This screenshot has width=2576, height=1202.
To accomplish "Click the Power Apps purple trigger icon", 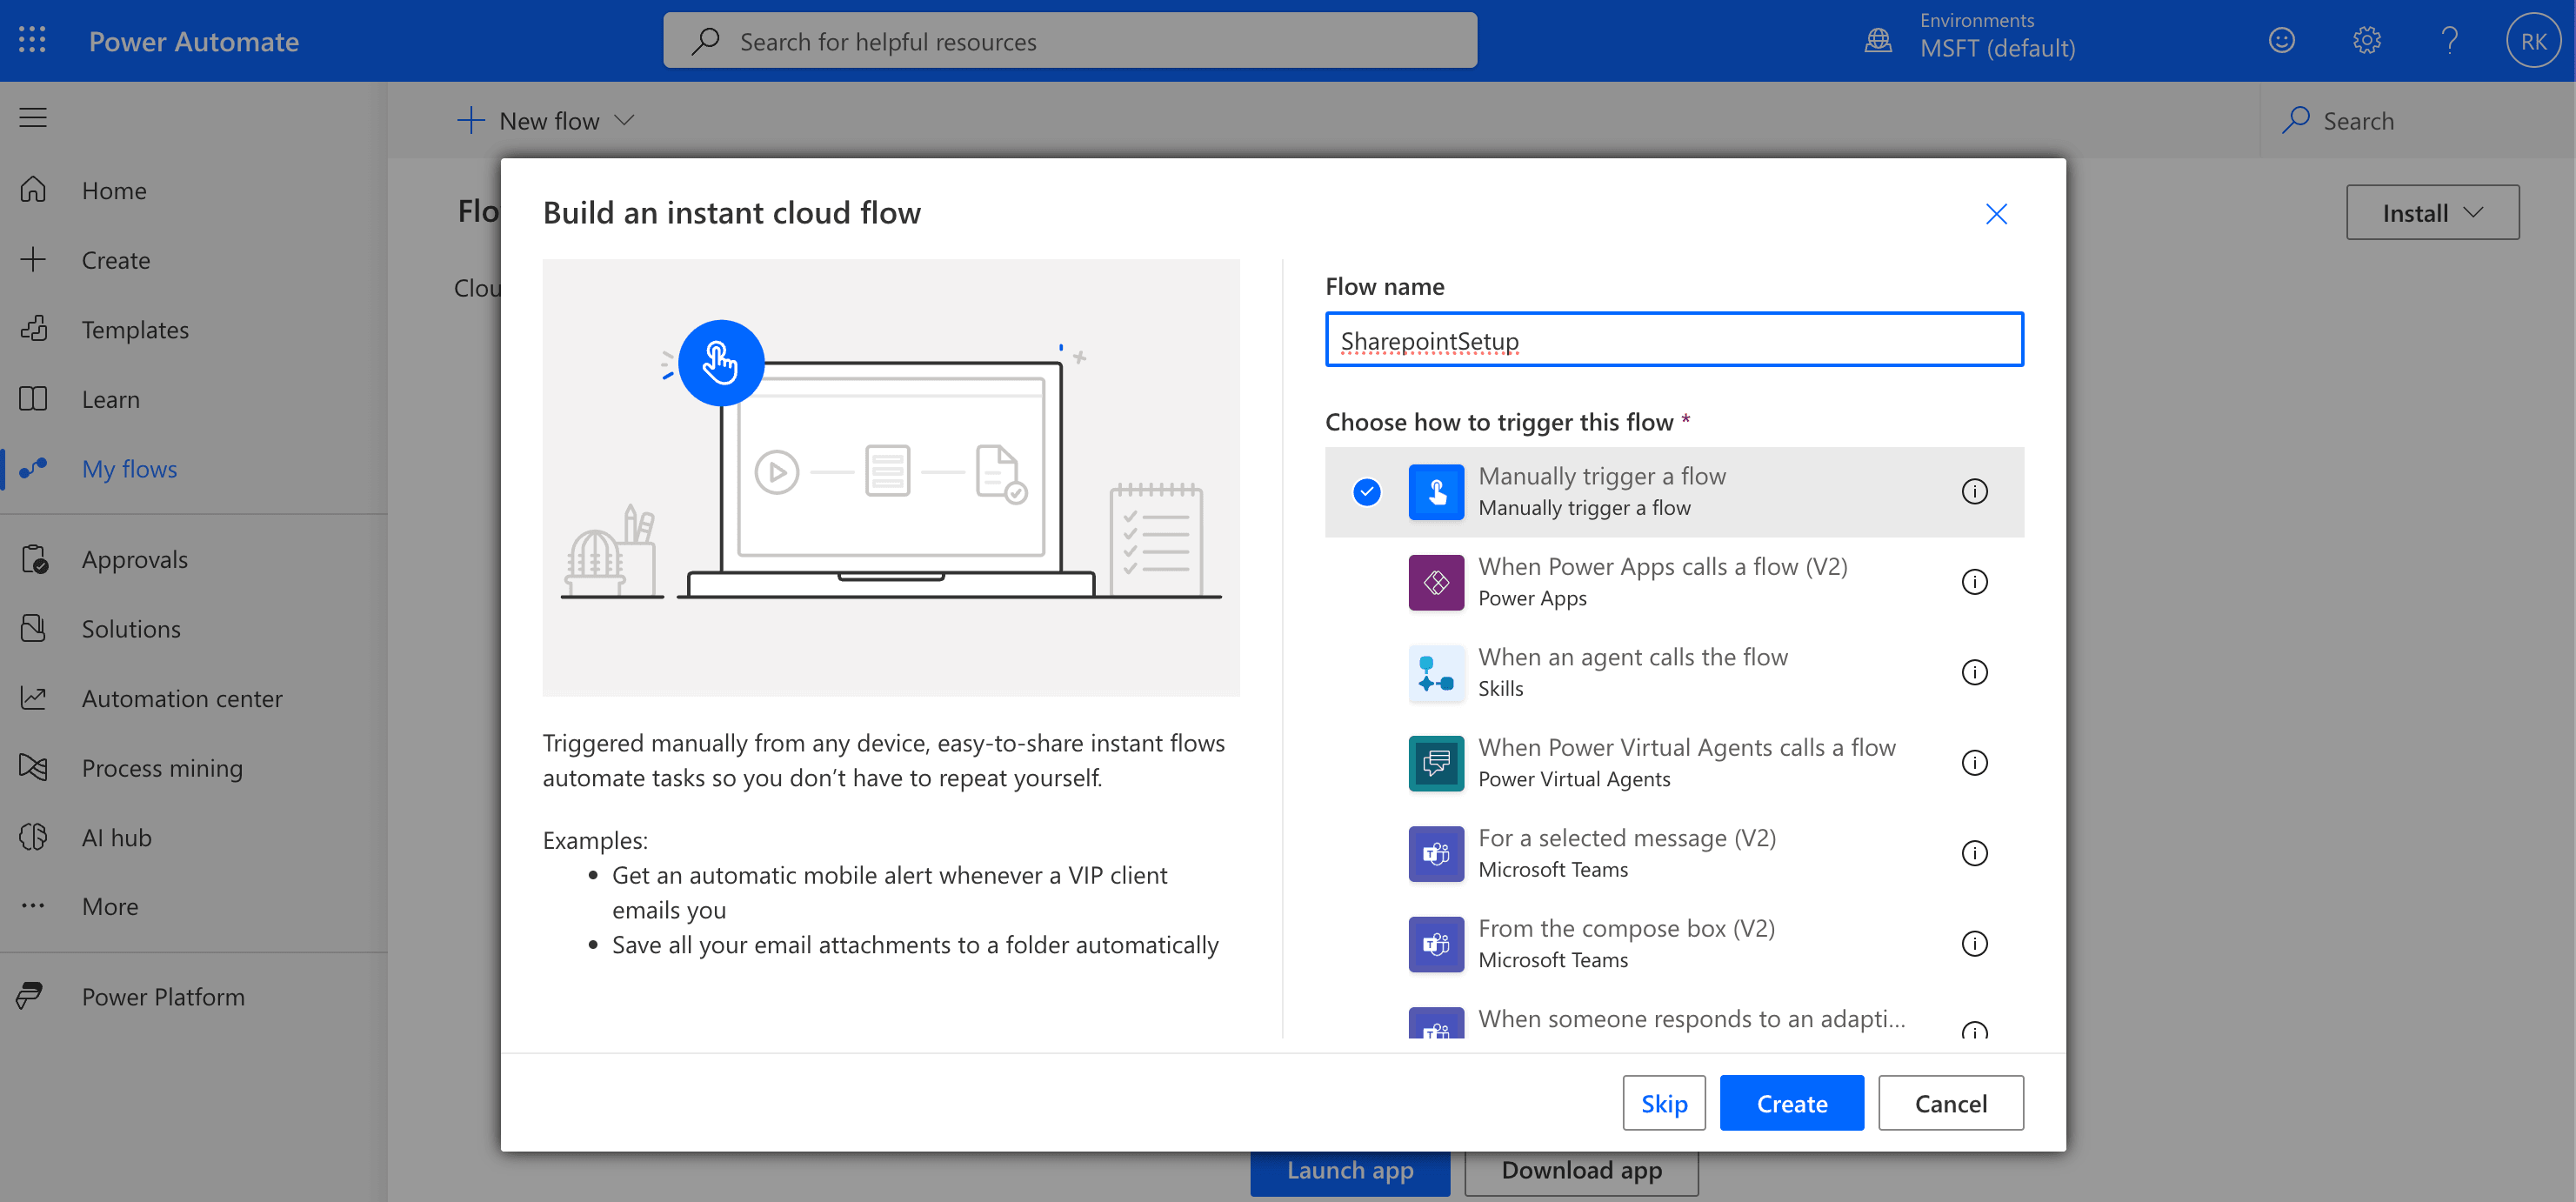I will pos(1436,582).
